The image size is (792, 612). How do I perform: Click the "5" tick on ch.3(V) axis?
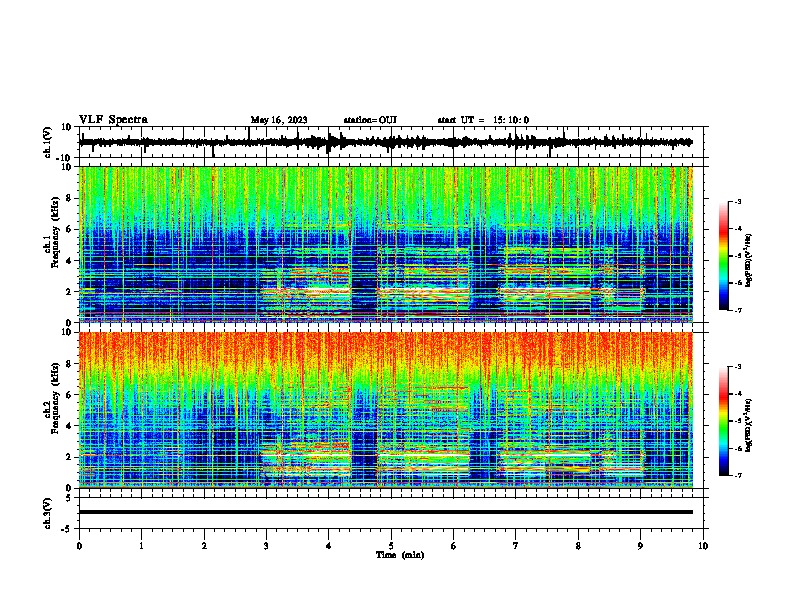pos(69,497)
